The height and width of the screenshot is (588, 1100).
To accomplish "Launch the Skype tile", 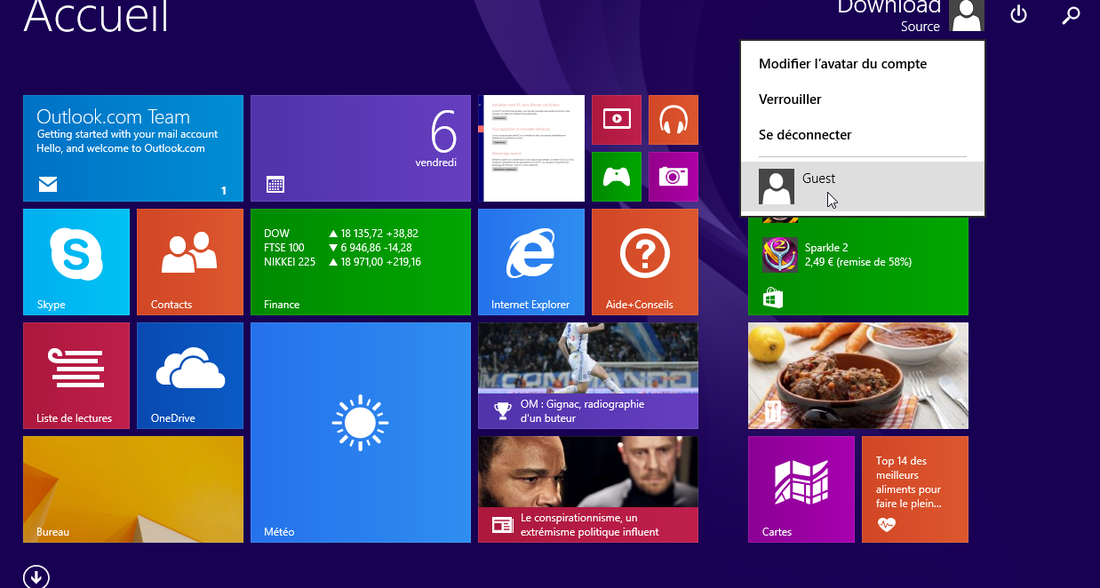I will 76,262.
